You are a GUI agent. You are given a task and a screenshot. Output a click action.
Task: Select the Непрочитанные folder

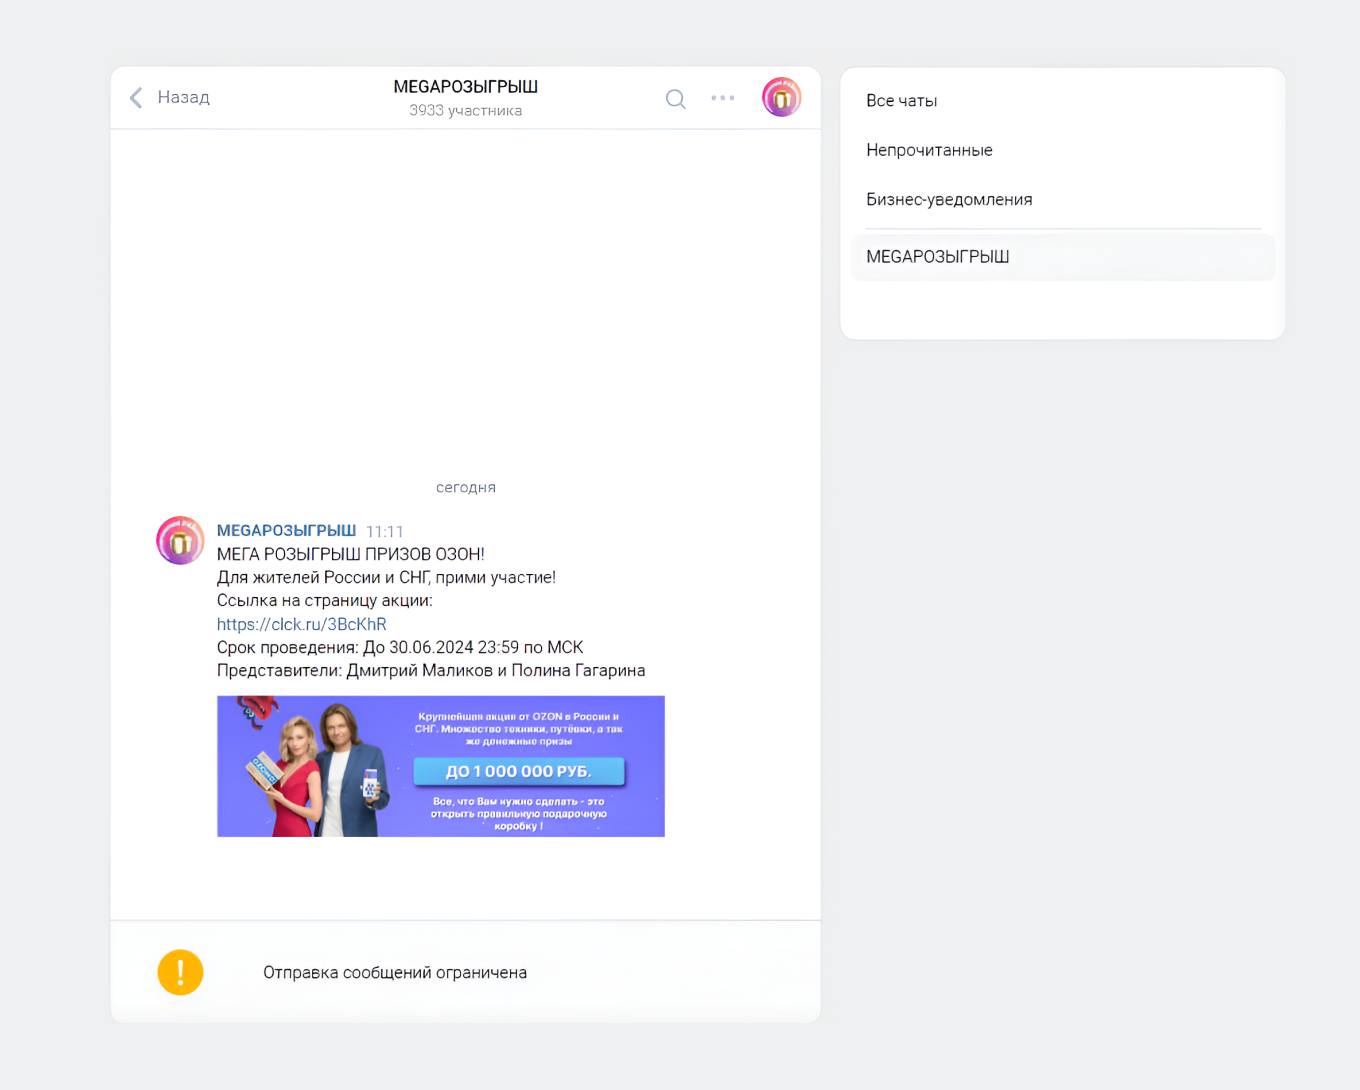(930, 150)
